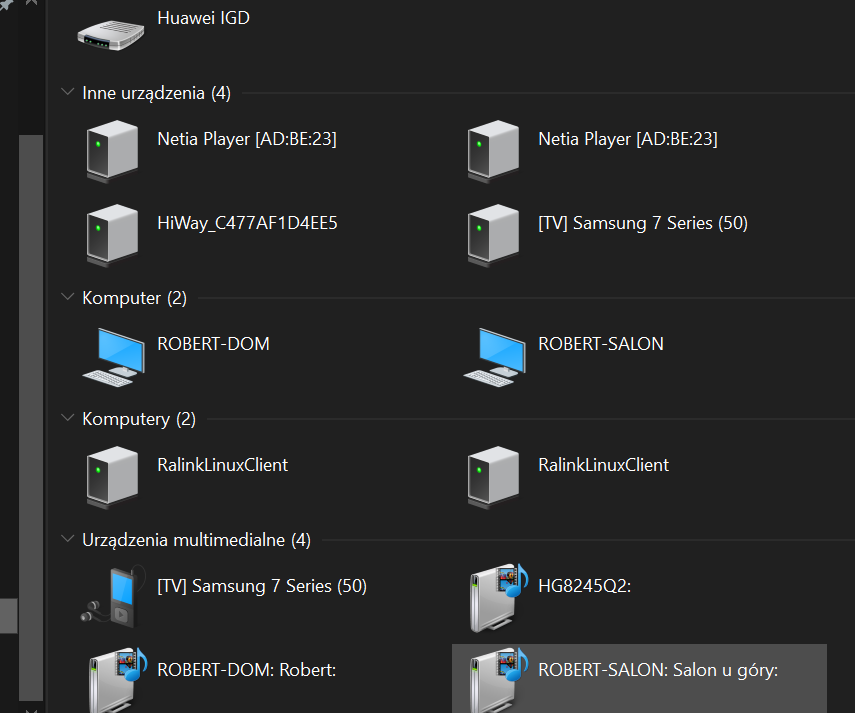
Task: Select the ROBERT-SALON computer monitor icon
Action: pyautogui.click(x=495, y=357)
